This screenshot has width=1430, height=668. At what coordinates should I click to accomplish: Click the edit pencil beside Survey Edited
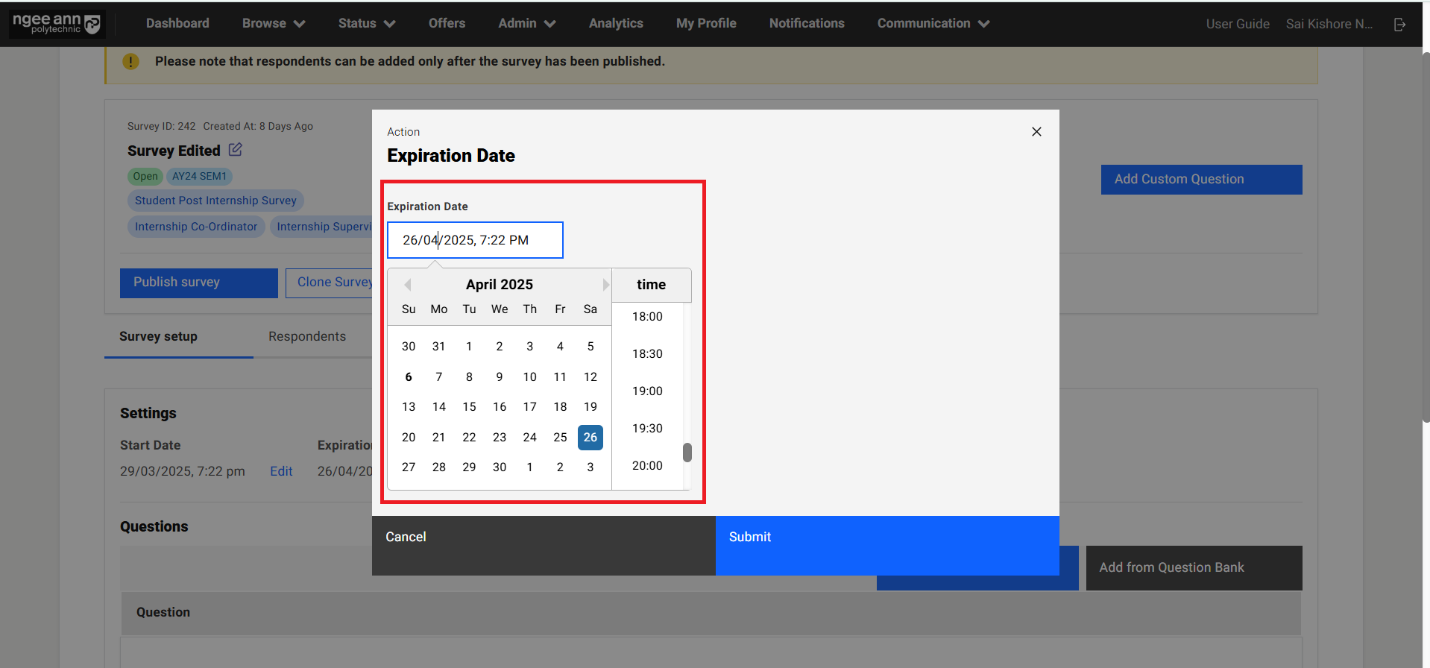(x=235, y=150)
